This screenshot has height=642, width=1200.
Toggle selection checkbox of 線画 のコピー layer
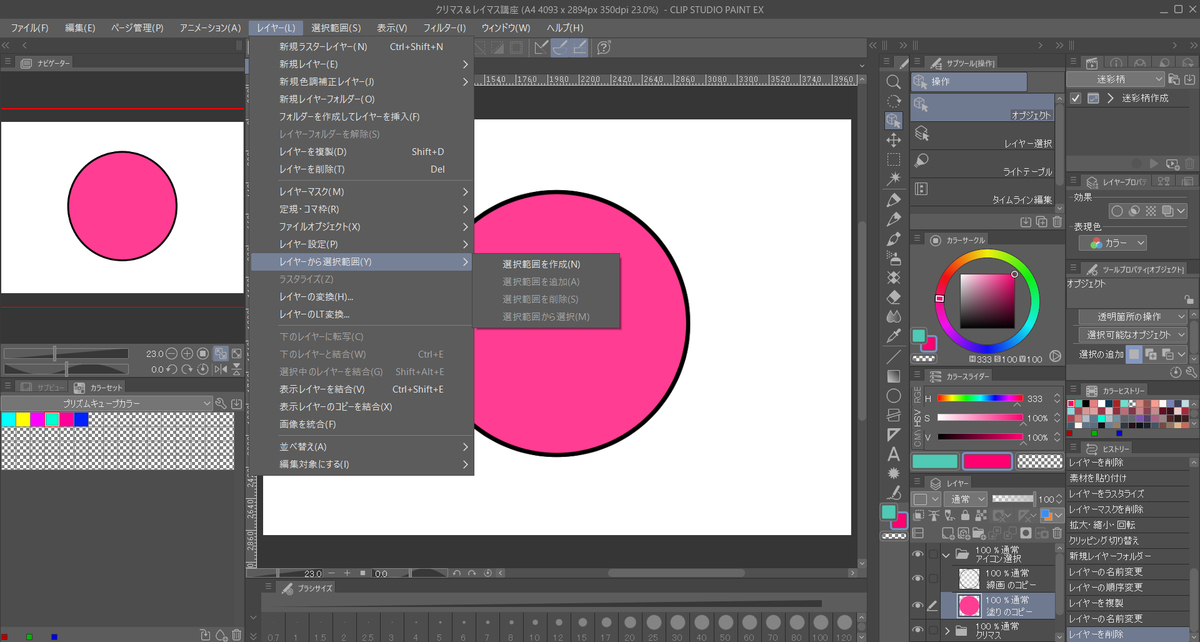(x=934, y=578)
